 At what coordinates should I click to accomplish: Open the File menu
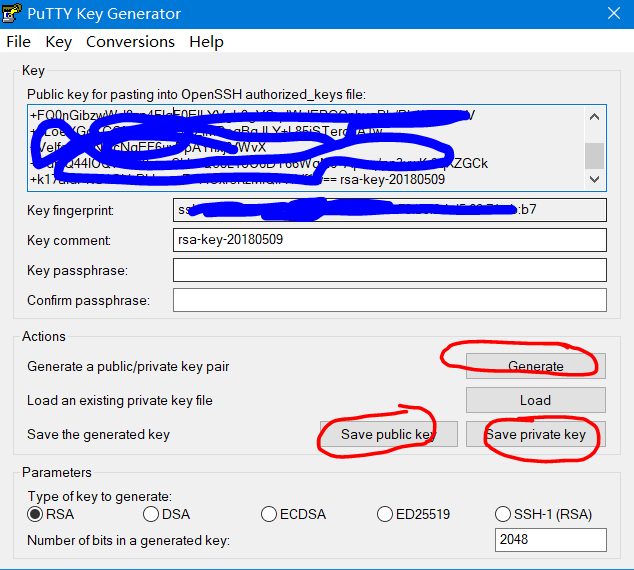click(x=18, y=42)
